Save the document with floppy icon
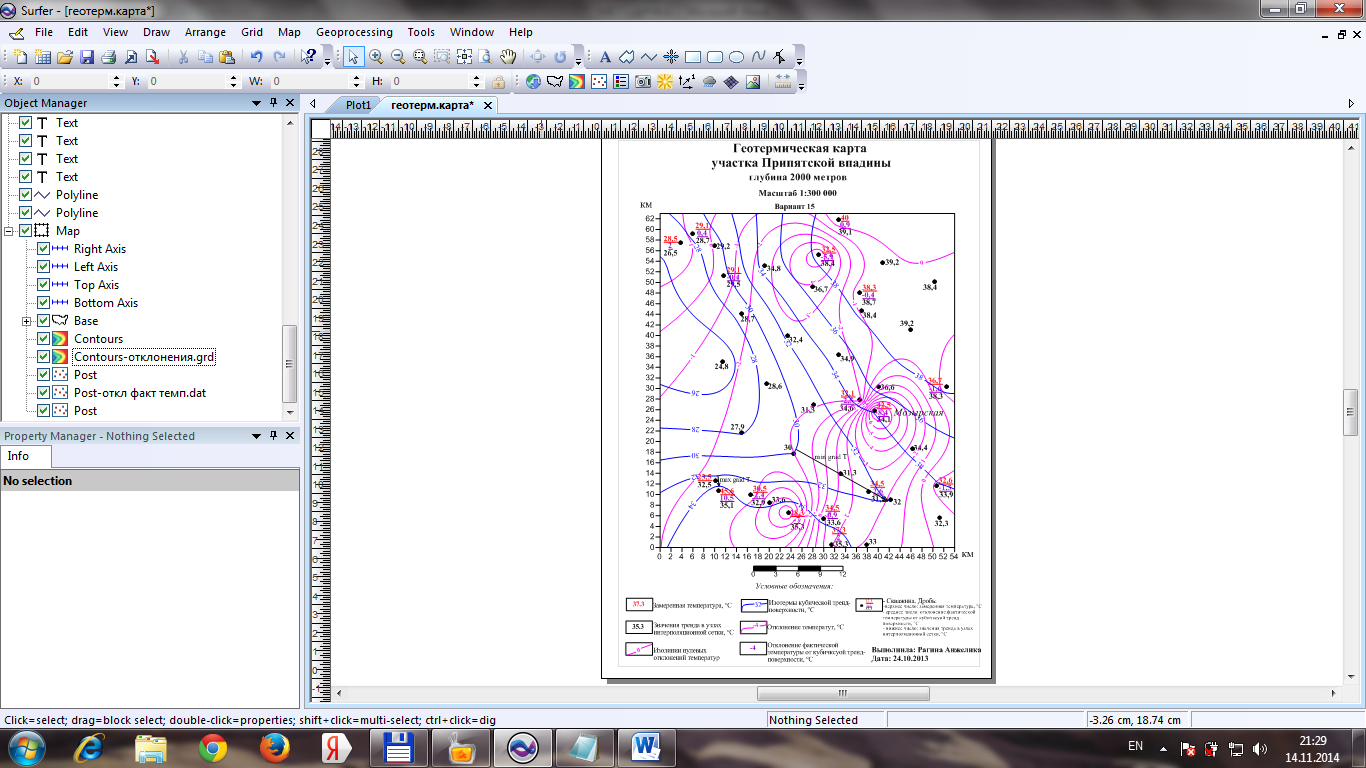 [87, 56]
